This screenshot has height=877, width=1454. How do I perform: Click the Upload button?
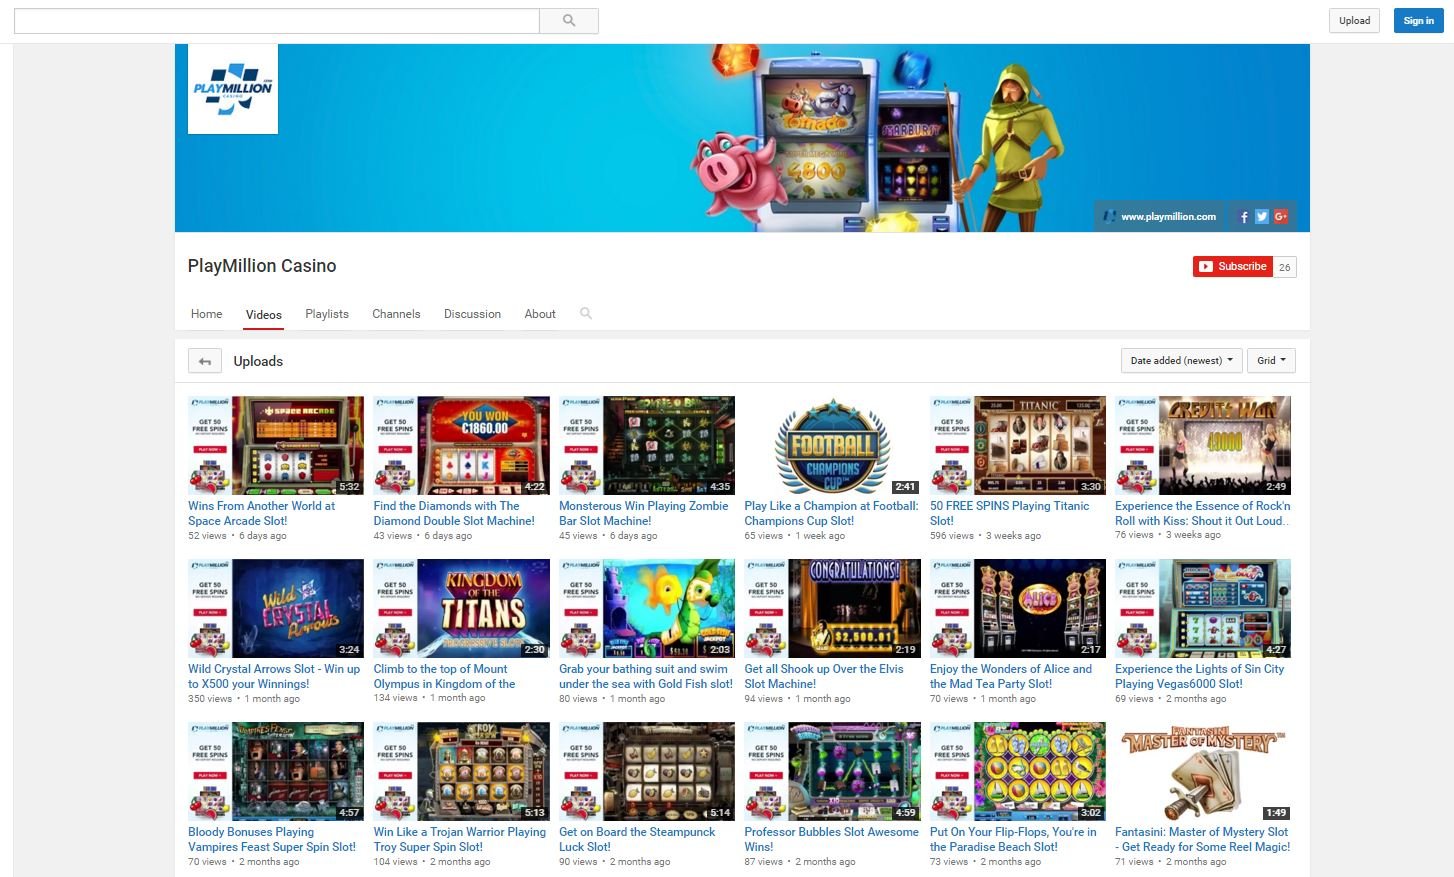pyautogui.click(x=1355, y=21)
